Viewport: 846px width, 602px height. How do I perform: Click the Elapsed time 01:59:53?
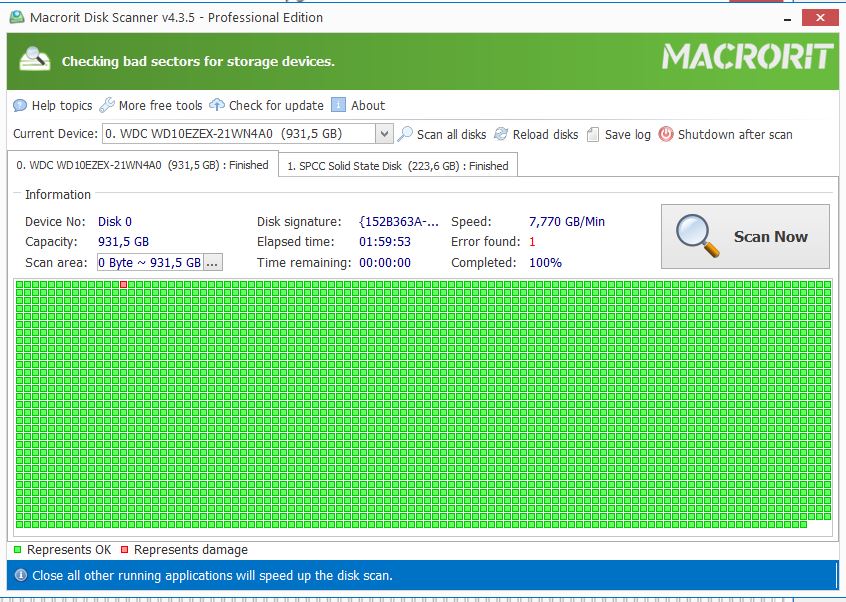point(385,242)
